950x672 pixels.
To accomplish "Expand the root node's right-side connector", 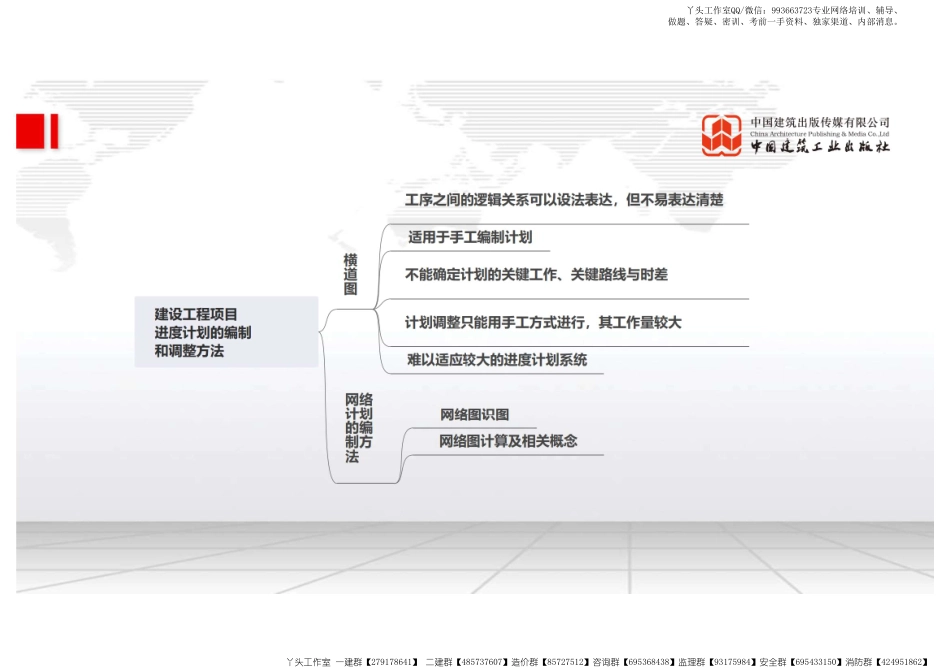I will click(322, 330).
